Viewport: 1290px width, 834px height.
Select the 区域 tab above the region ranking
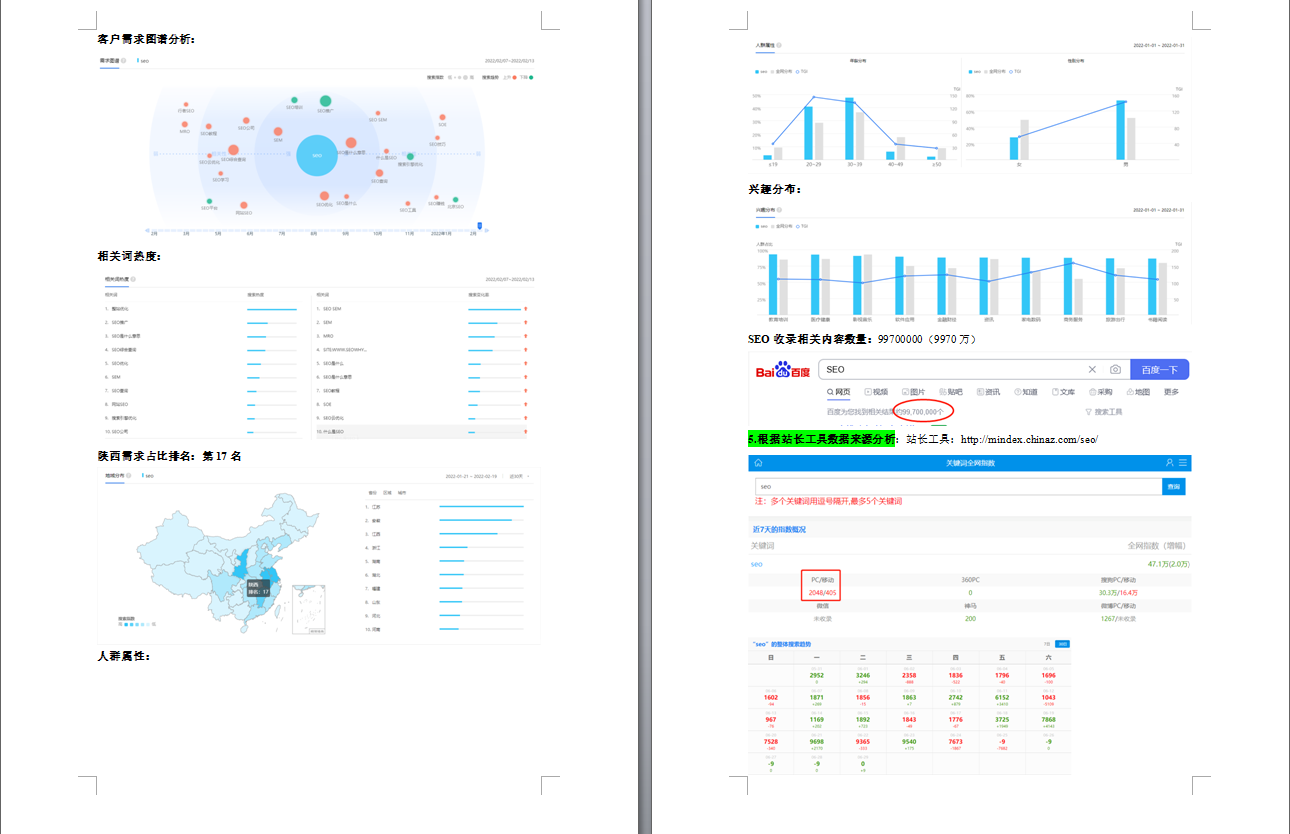pyautogui.click(x=387, y=493)
